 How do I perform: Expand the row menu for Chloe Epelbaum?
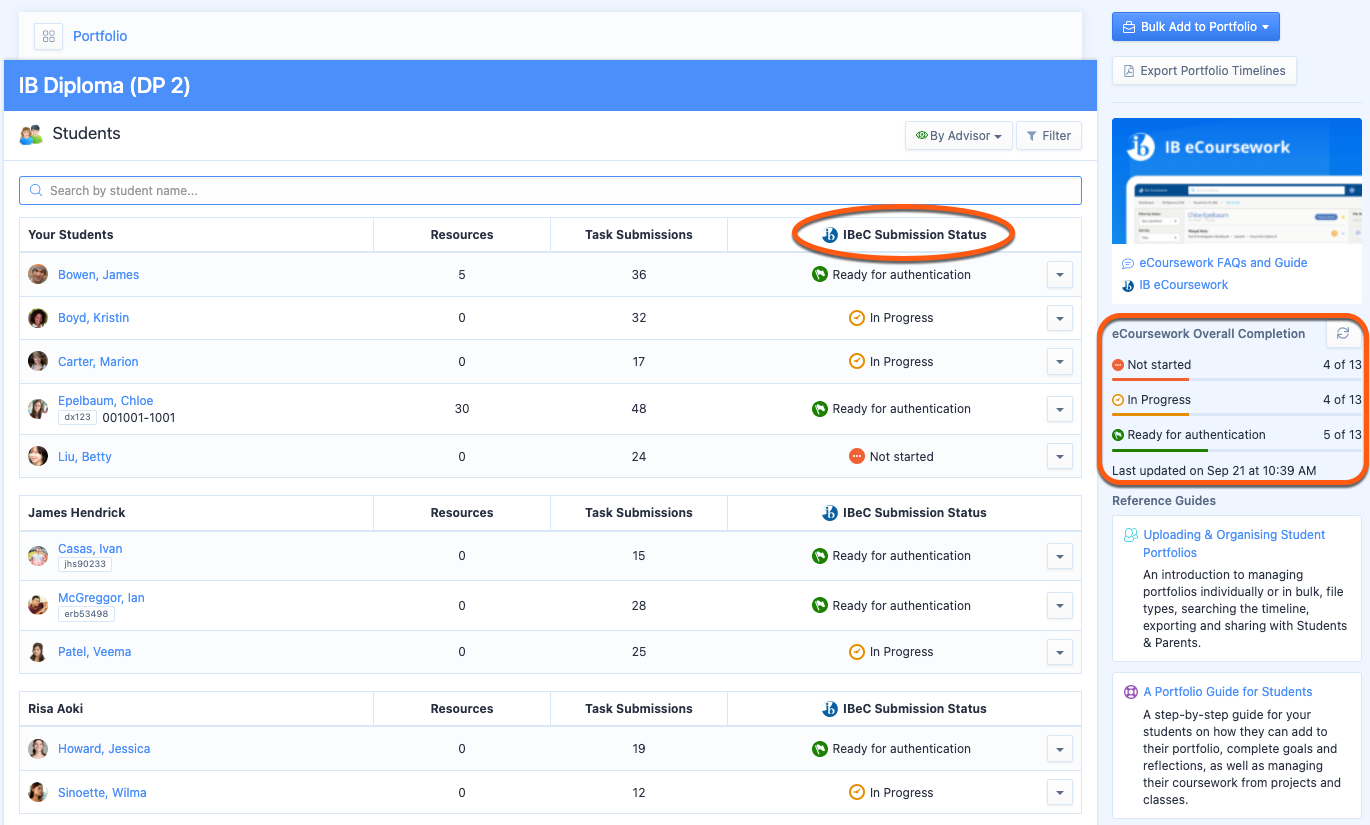[1059, 409]
